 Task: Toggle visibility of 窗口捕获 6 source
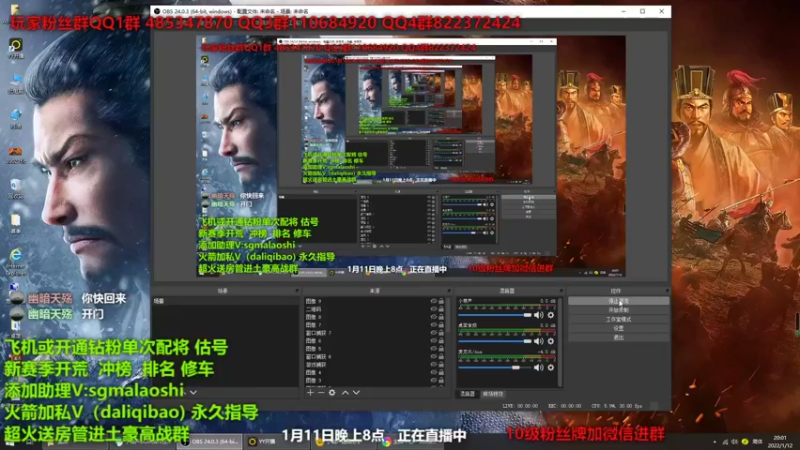coord(433,357)
